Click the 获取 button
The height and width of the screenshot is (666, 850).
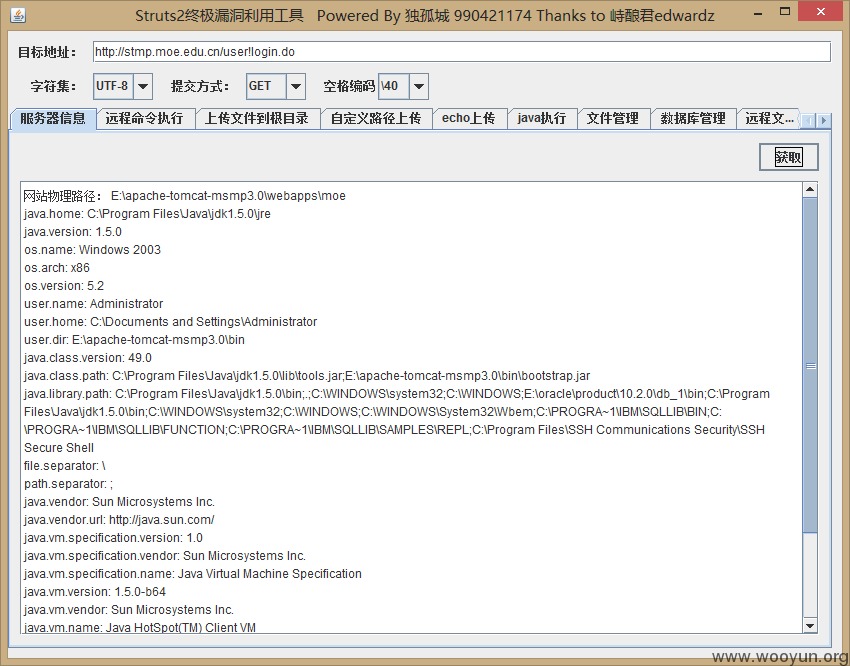click(788, 157)
